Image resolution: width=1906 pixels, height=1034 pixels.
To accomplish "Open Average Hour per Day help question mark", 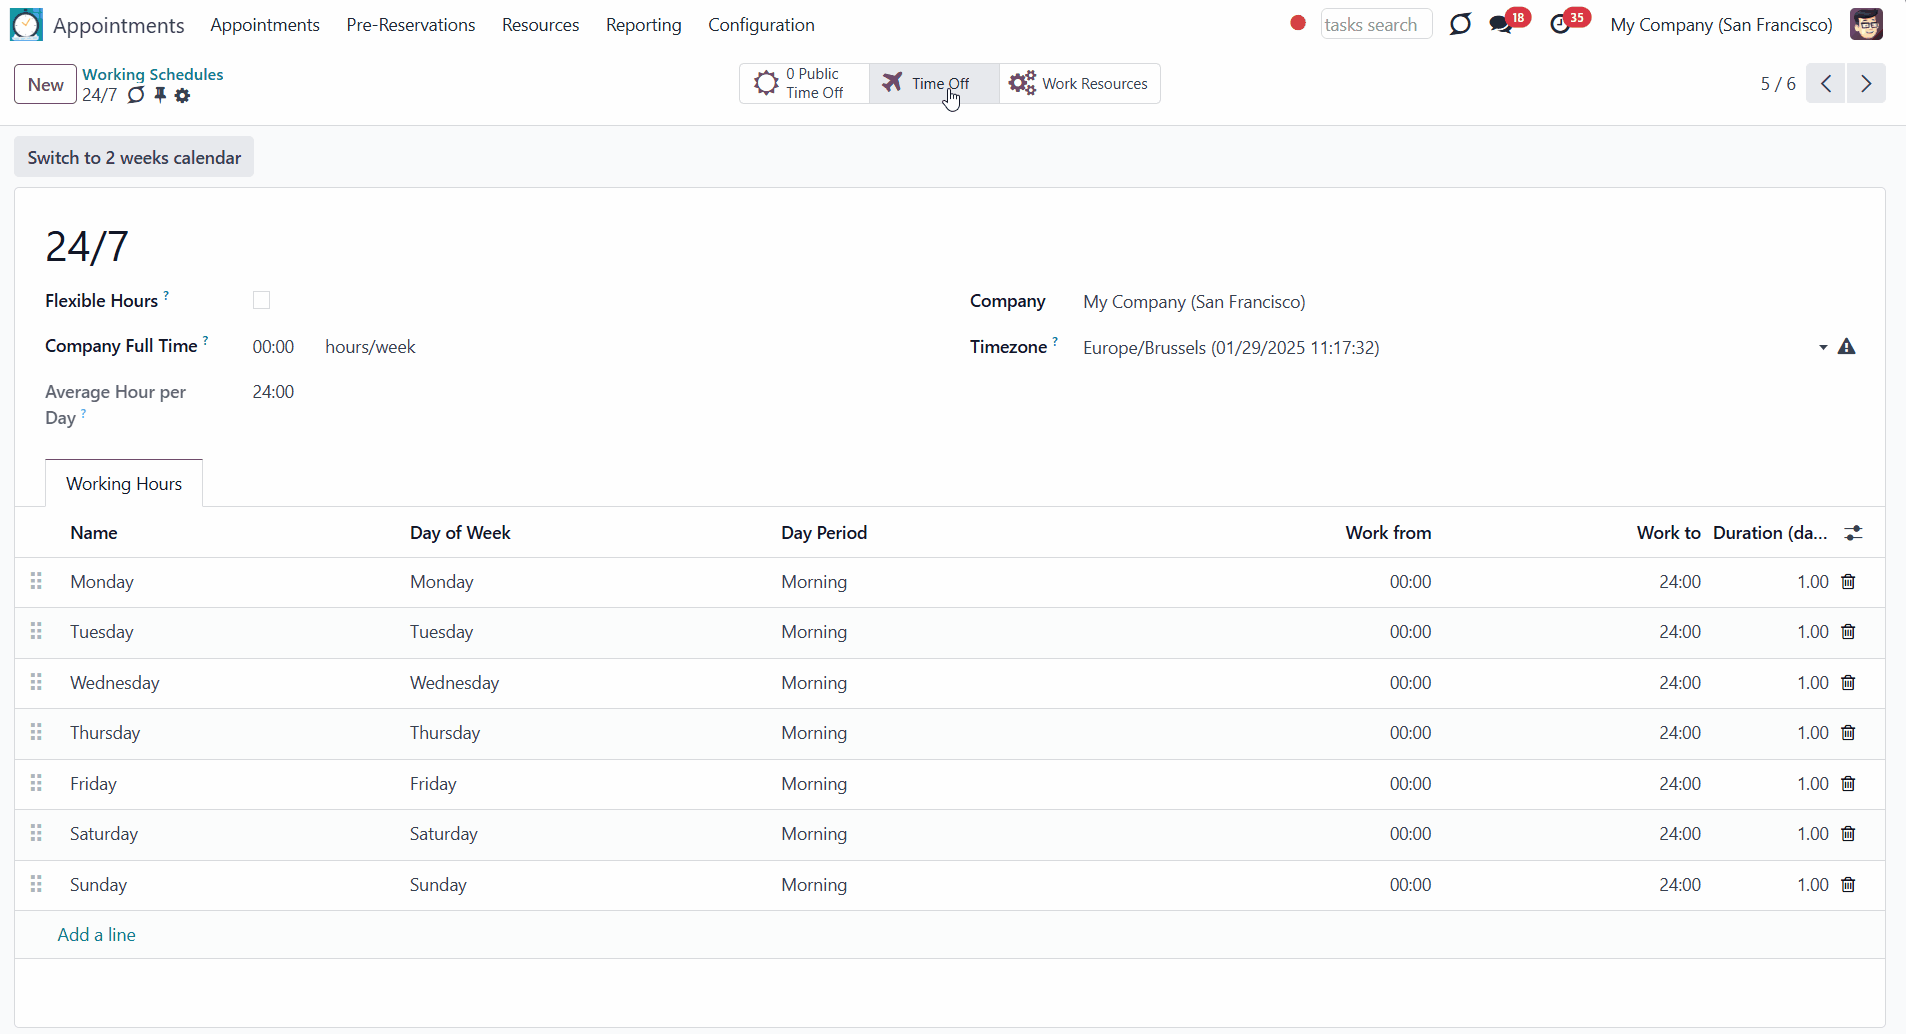I will point(83,413).
